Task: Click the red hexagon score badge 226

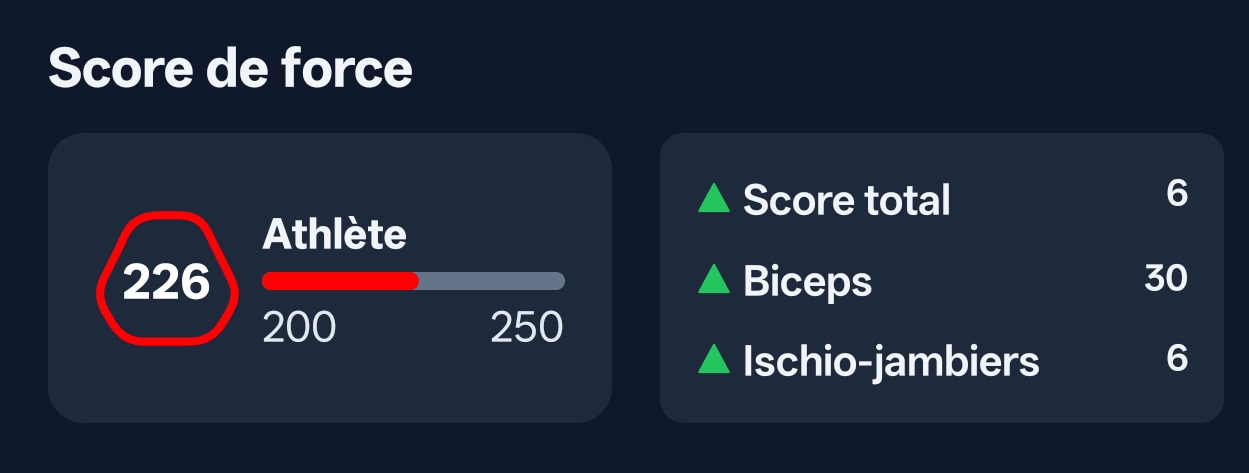Action: [x=166, y=279]
